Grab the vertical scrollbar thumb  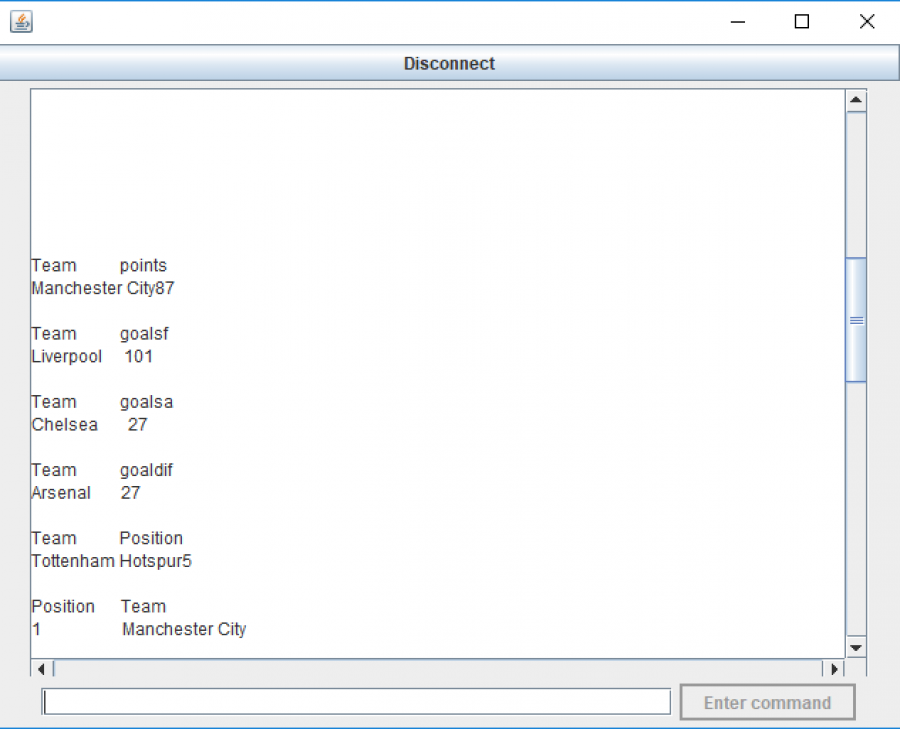(856, 320)
